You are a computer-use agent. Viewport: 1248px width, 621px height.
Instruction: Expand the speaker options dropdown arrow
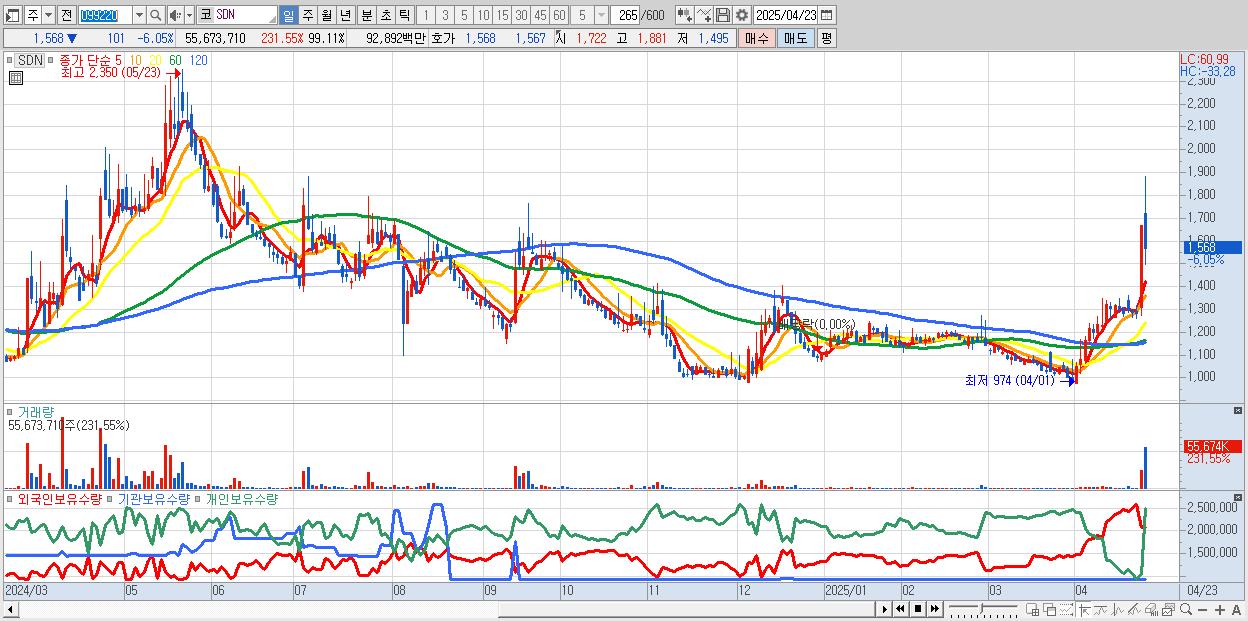(189, 15)
